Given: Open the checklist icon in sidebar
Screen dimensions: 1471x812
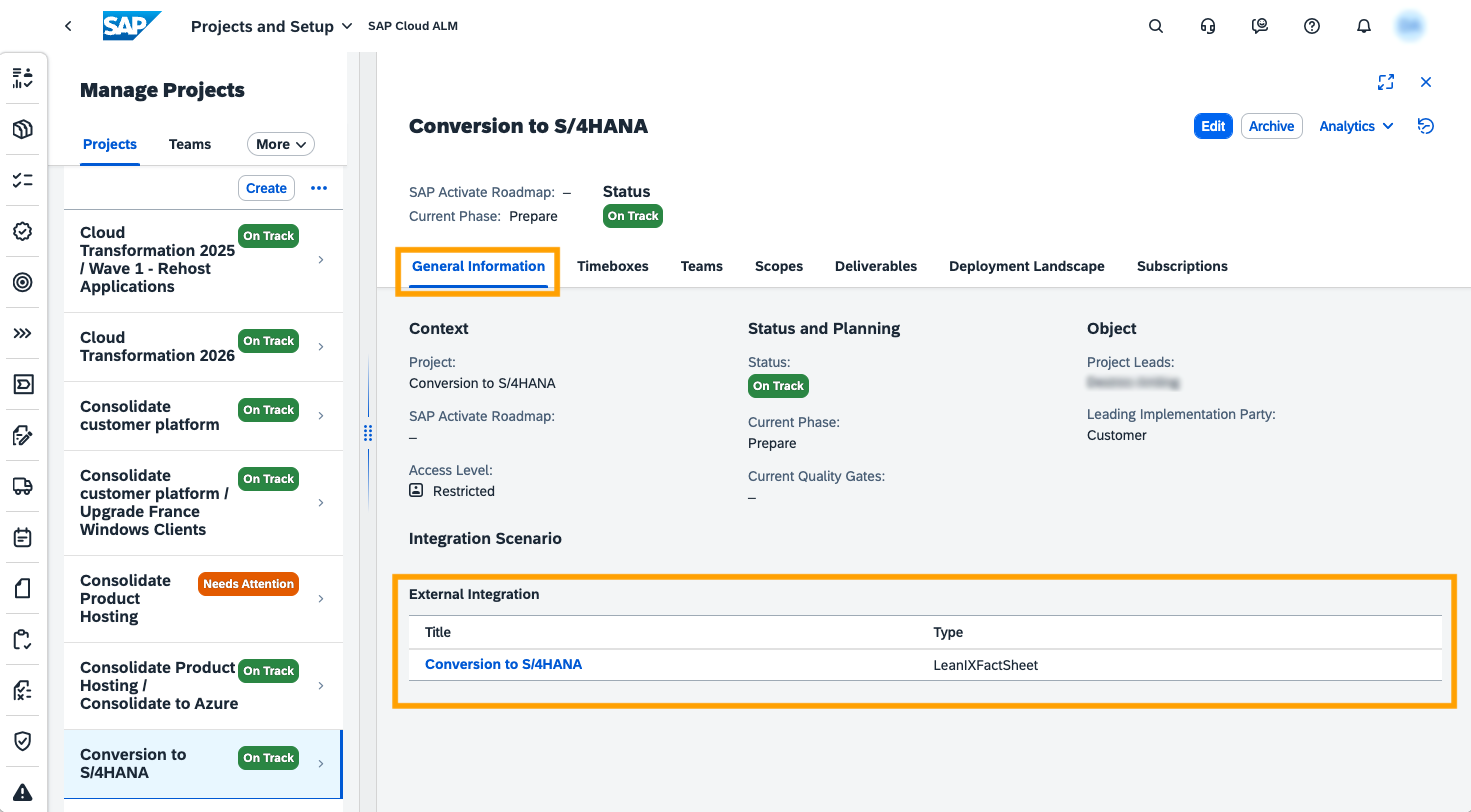Looking at the screenshot, I should pos(23,180).
